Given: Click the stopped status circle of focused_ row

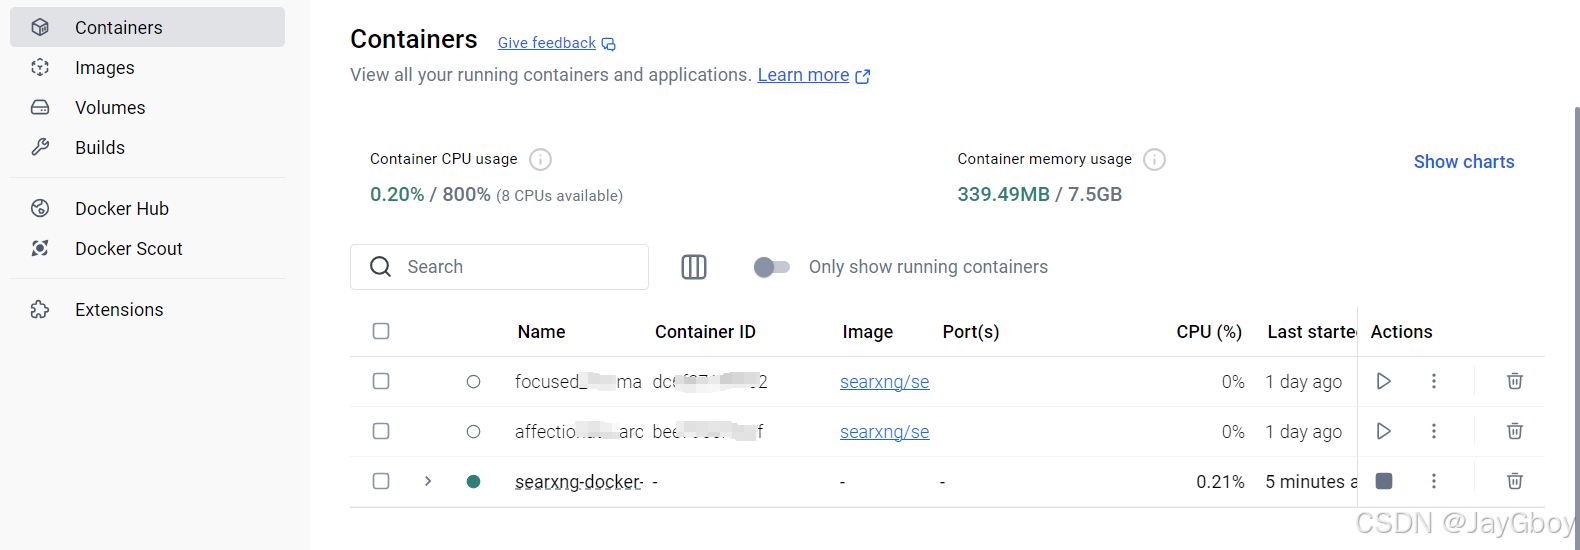Looking at the screenshot, I should pyautogui.click(x=473, y=381).
